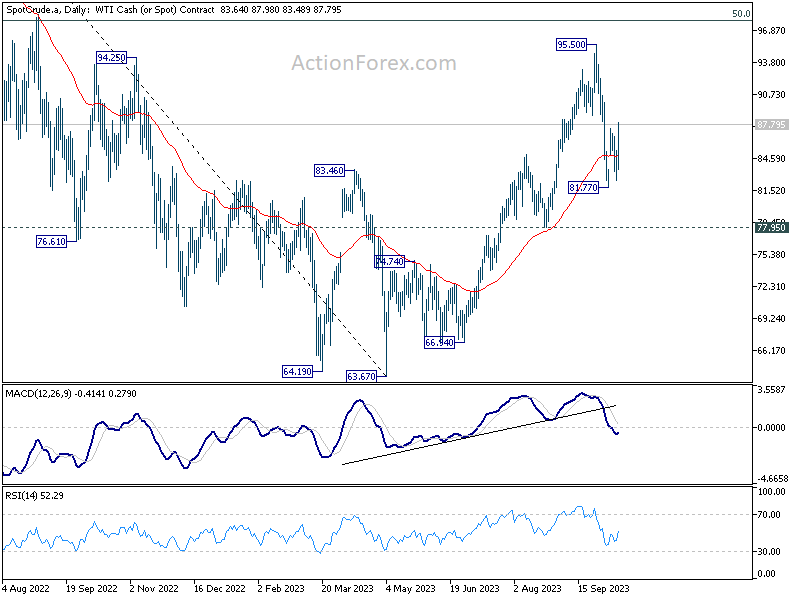800x600 pixels.
Task: Click the 66.170 price axis value
Action: (x=771, y=351)
